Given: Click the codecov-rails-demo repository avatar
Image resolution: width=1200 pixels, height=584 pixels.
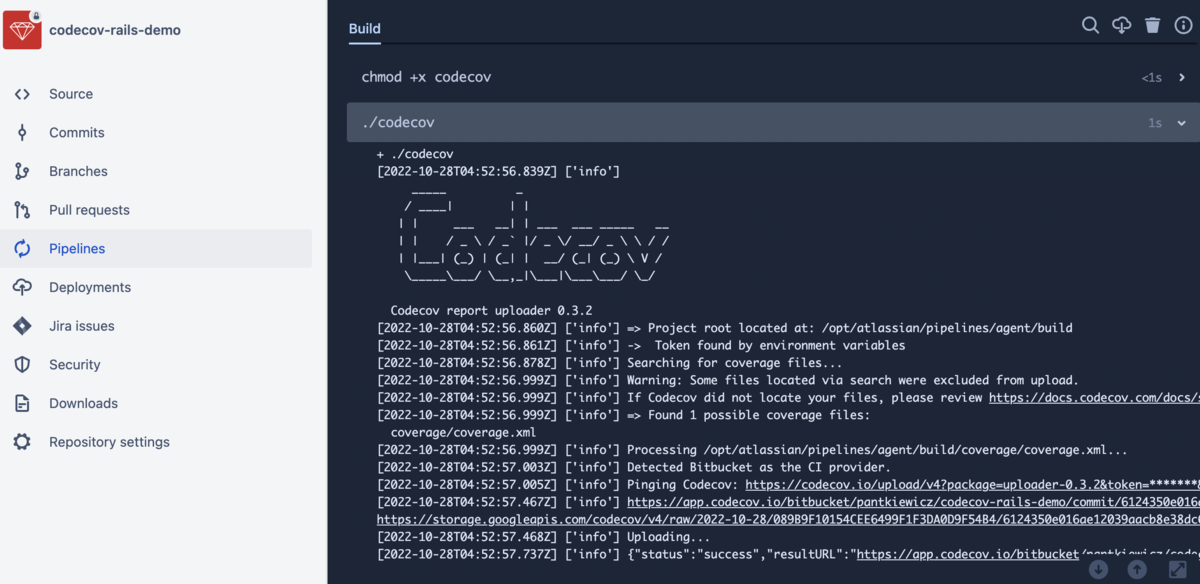Looking at the screenshot, I should click(22, 30).
